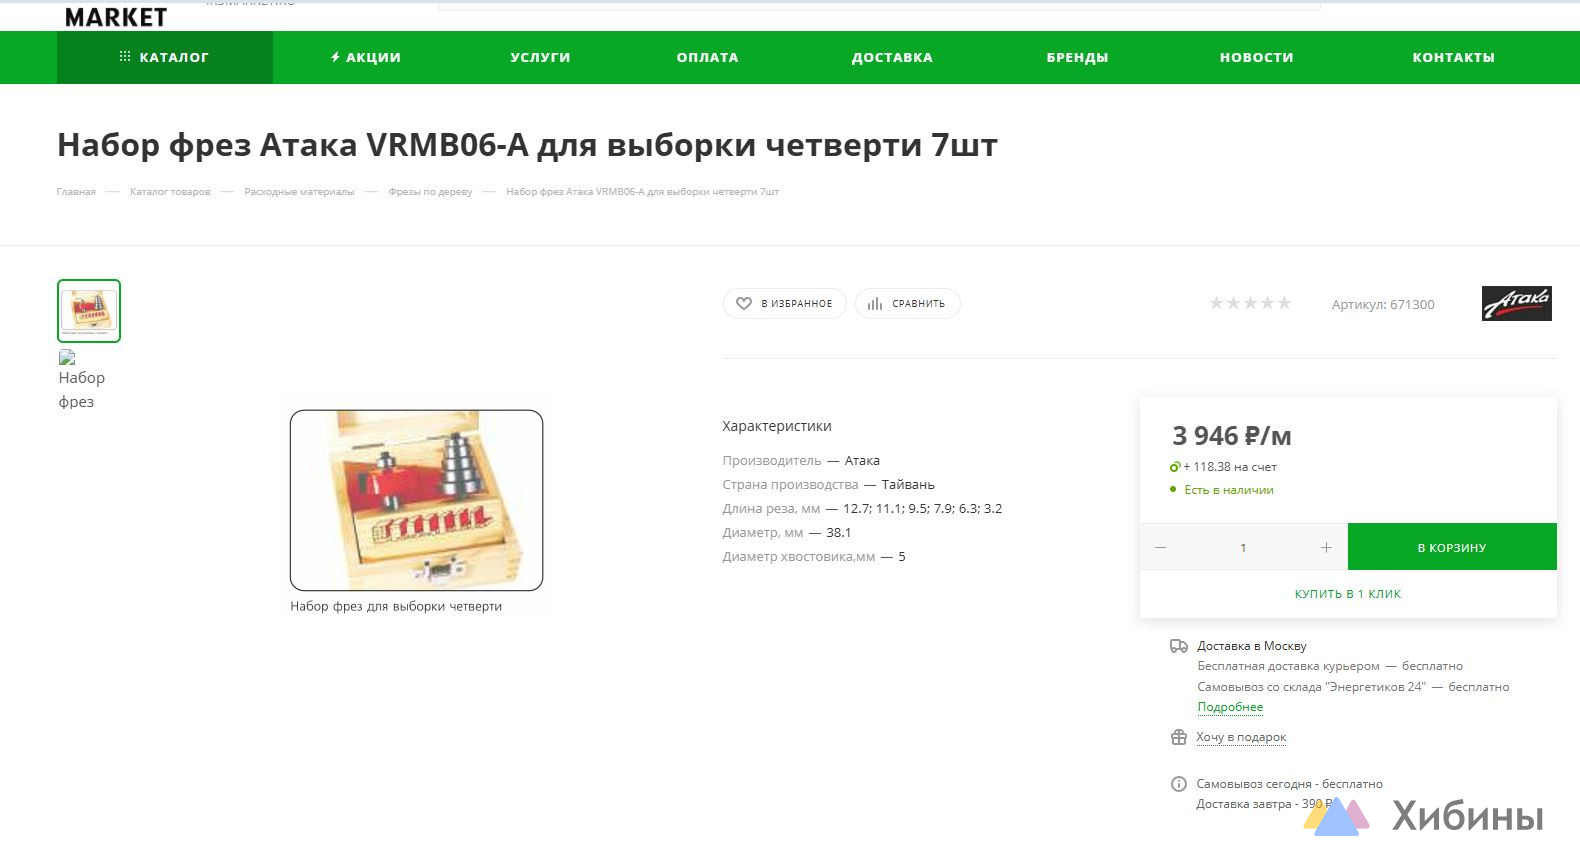Click the bar-chart compare icon
The image size is (1580, 861).
coord(875,303)
